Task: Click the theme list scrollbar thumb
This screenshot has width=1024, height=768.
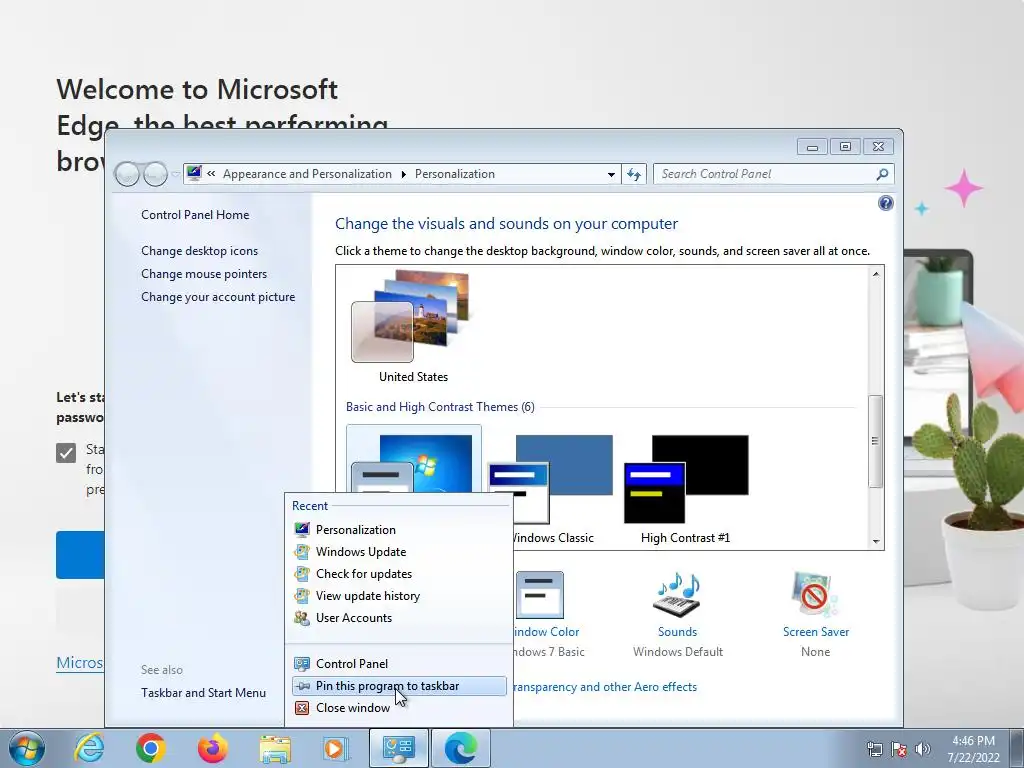Action: (x=876, y=441)
